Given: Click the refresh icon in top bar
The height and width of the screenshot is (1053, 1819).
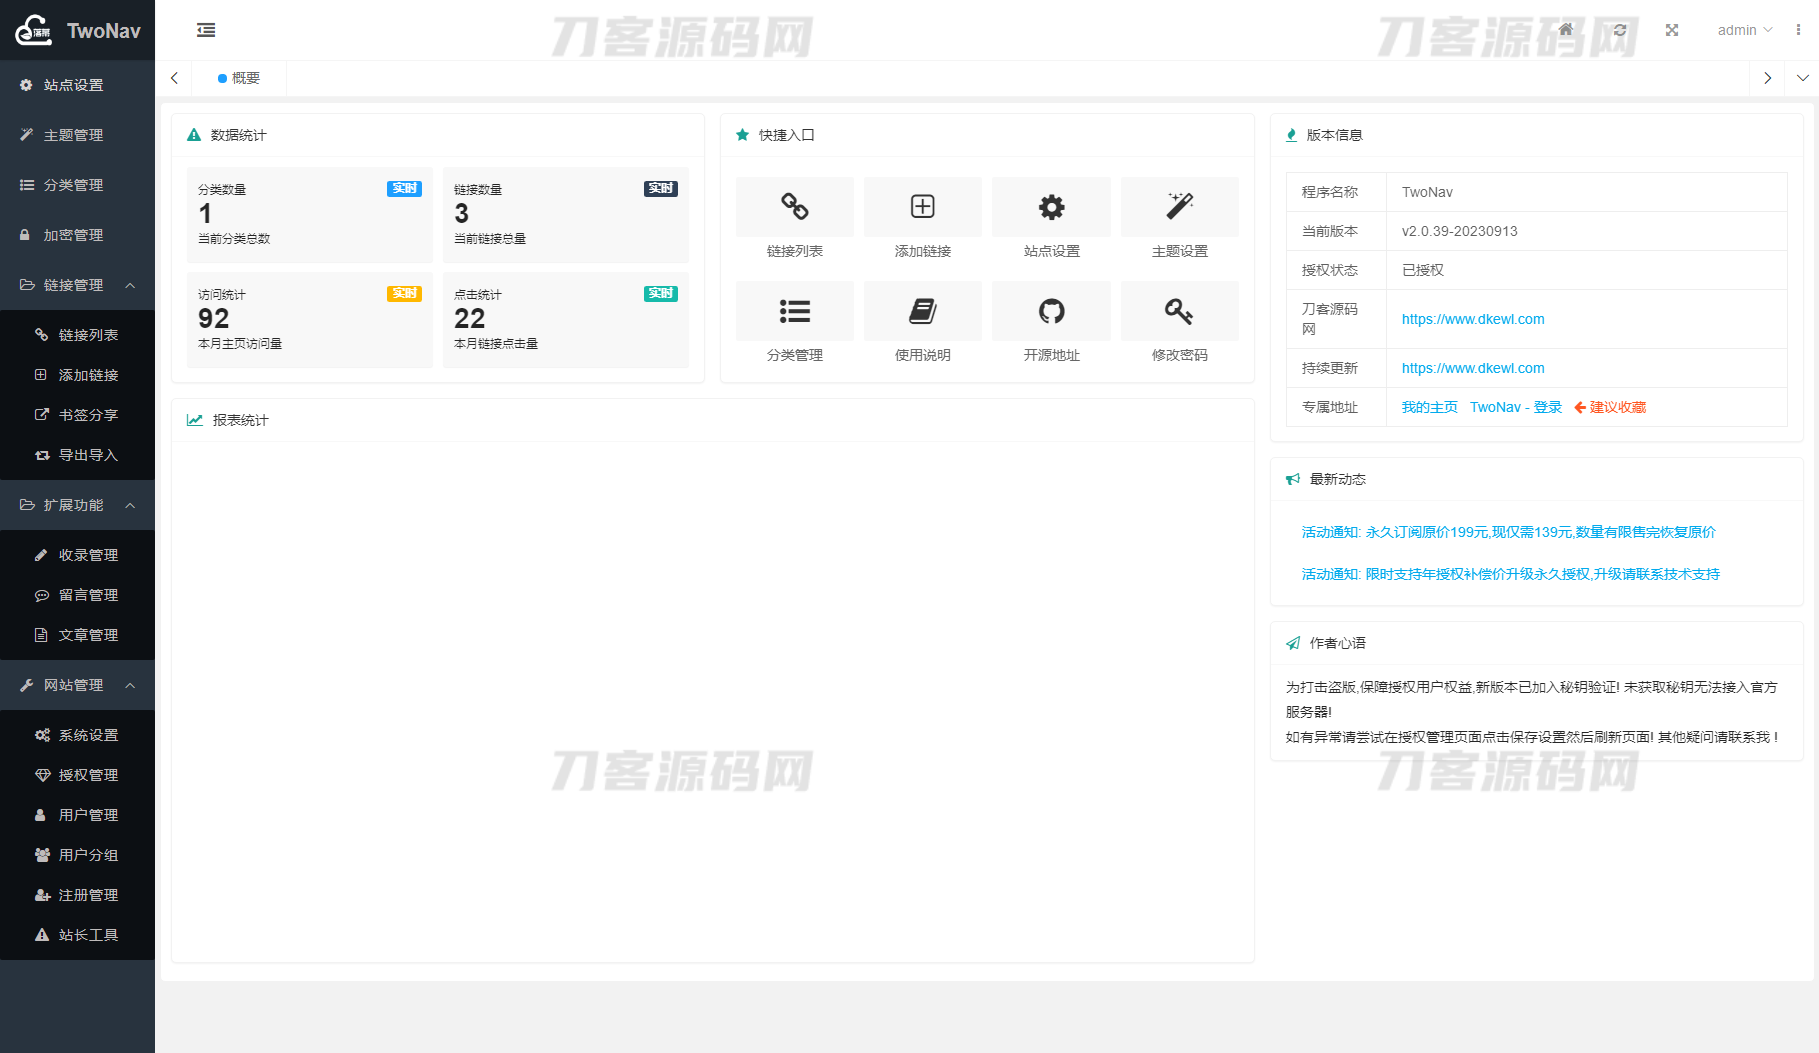Looking at the screenshot, I should [x=1620, y=30].
